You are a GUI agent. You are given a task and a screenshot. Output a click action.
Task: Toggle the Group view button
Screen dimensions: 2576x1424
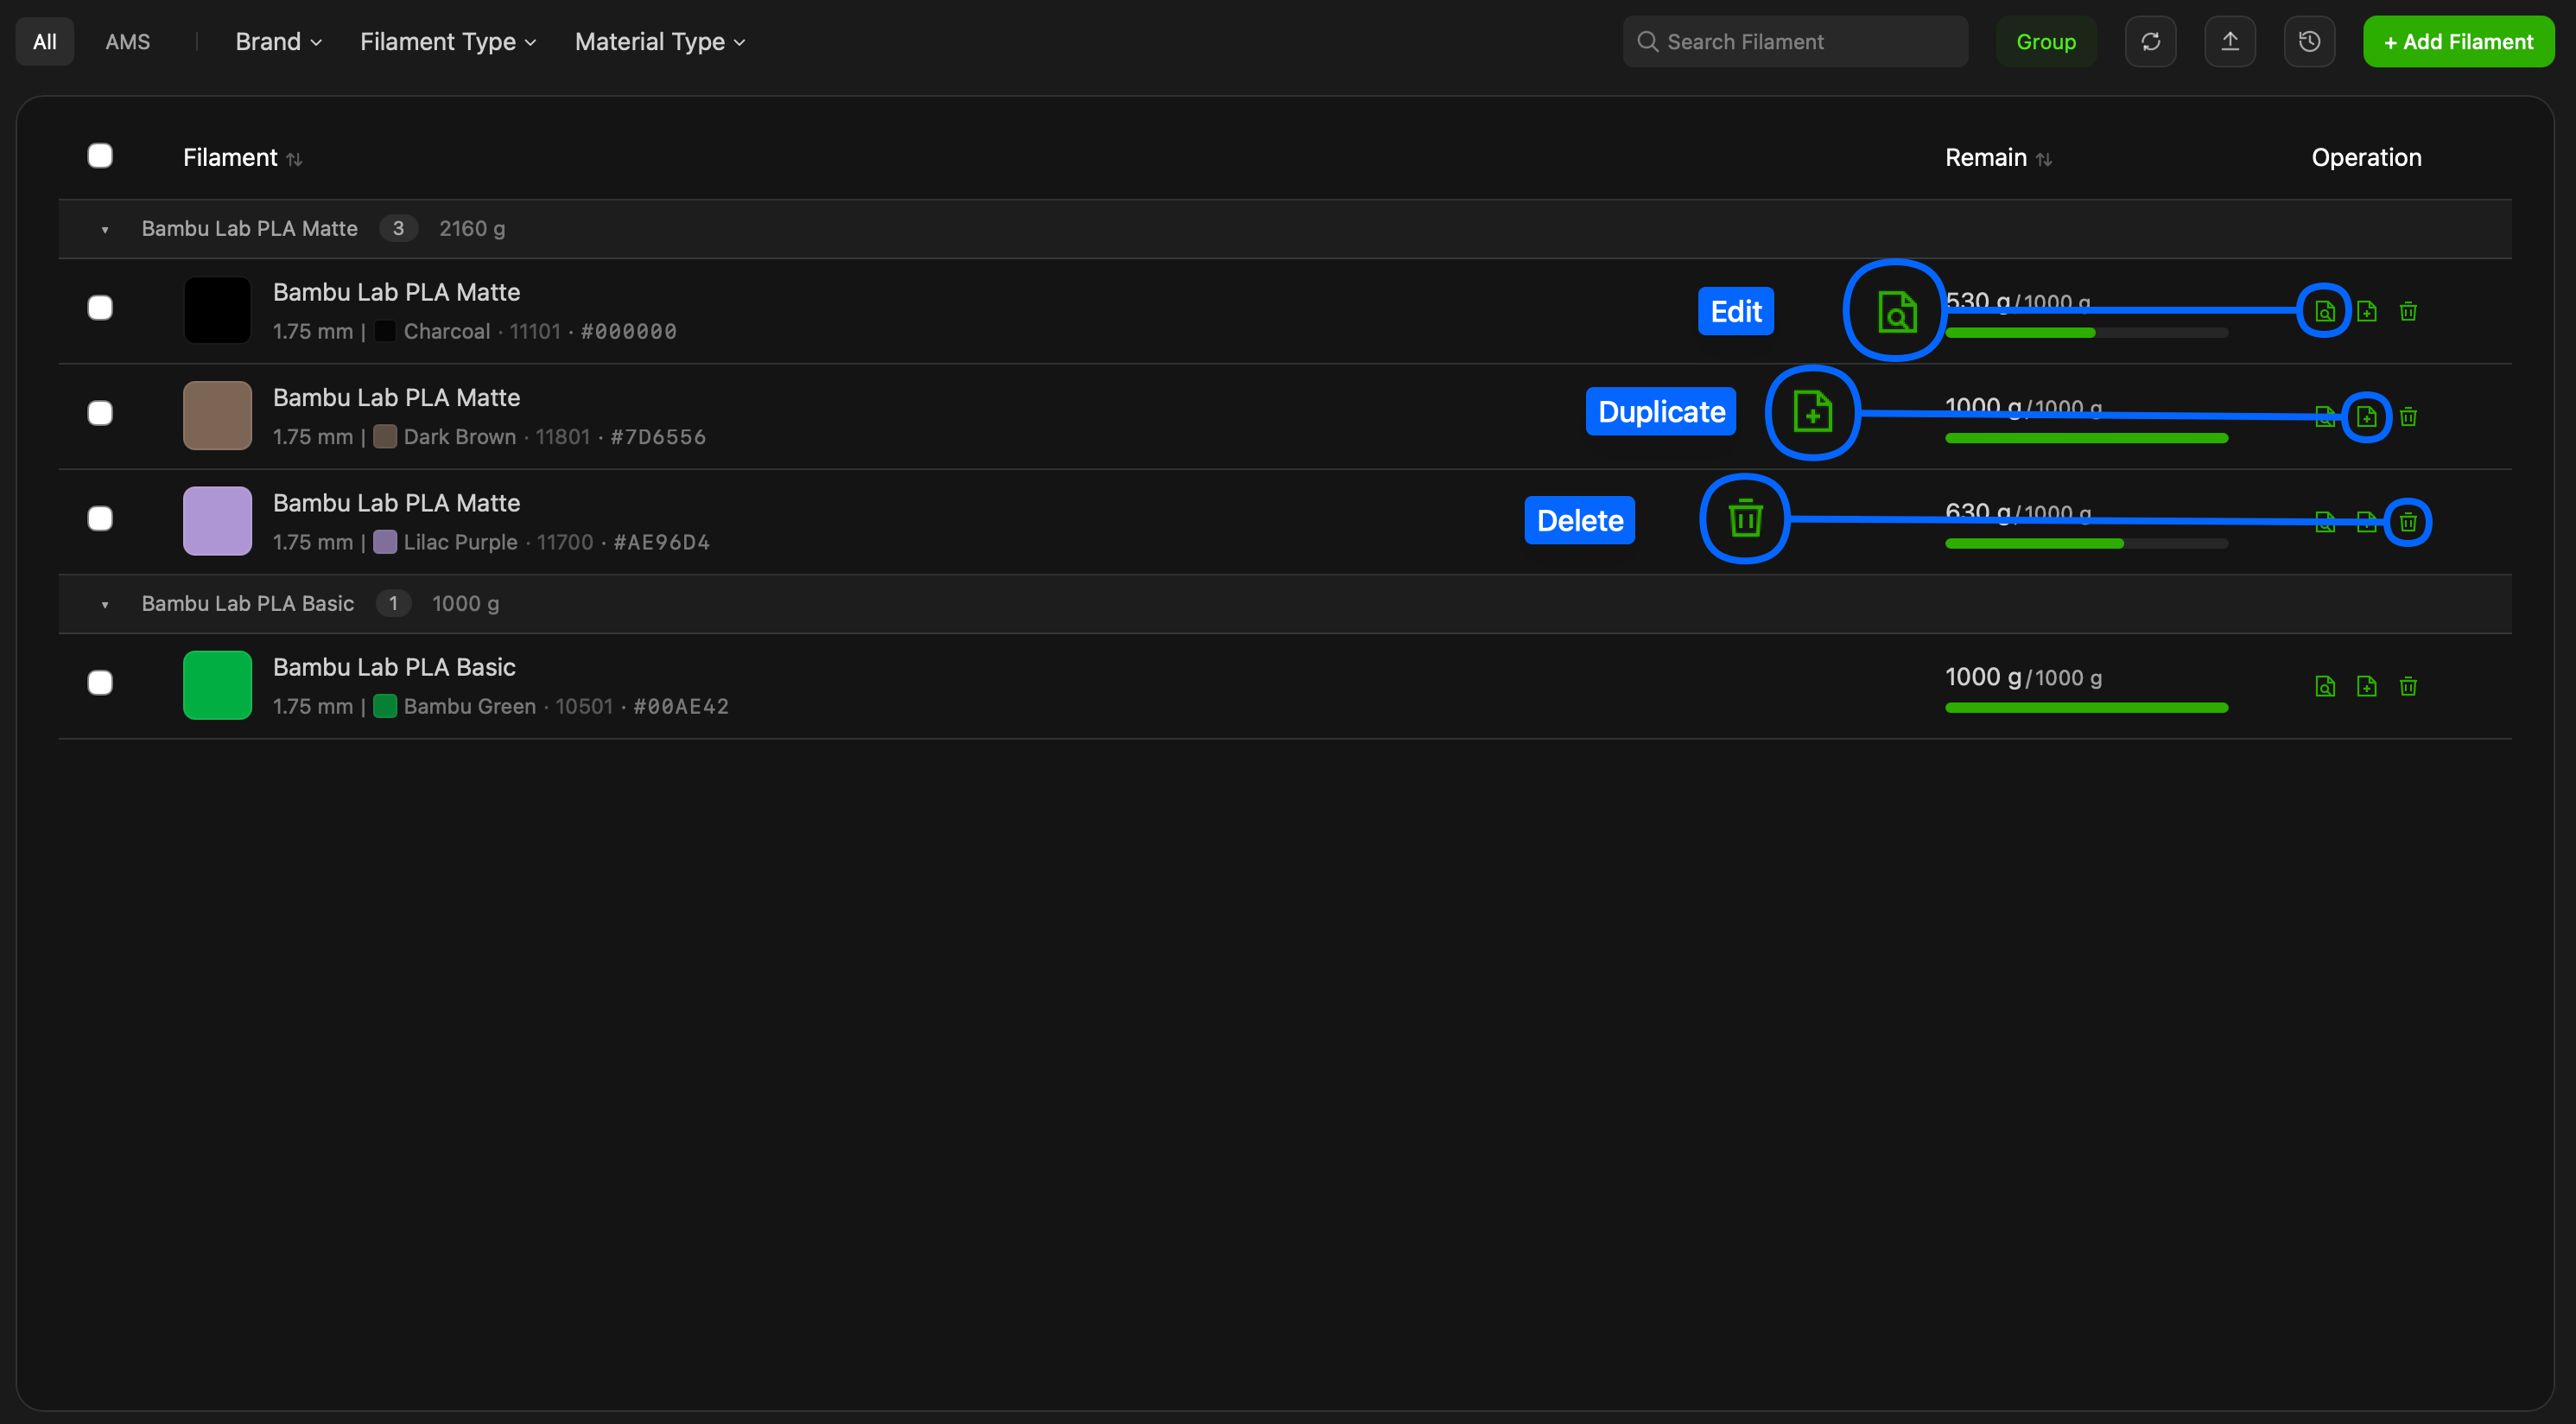(2046, 41)
